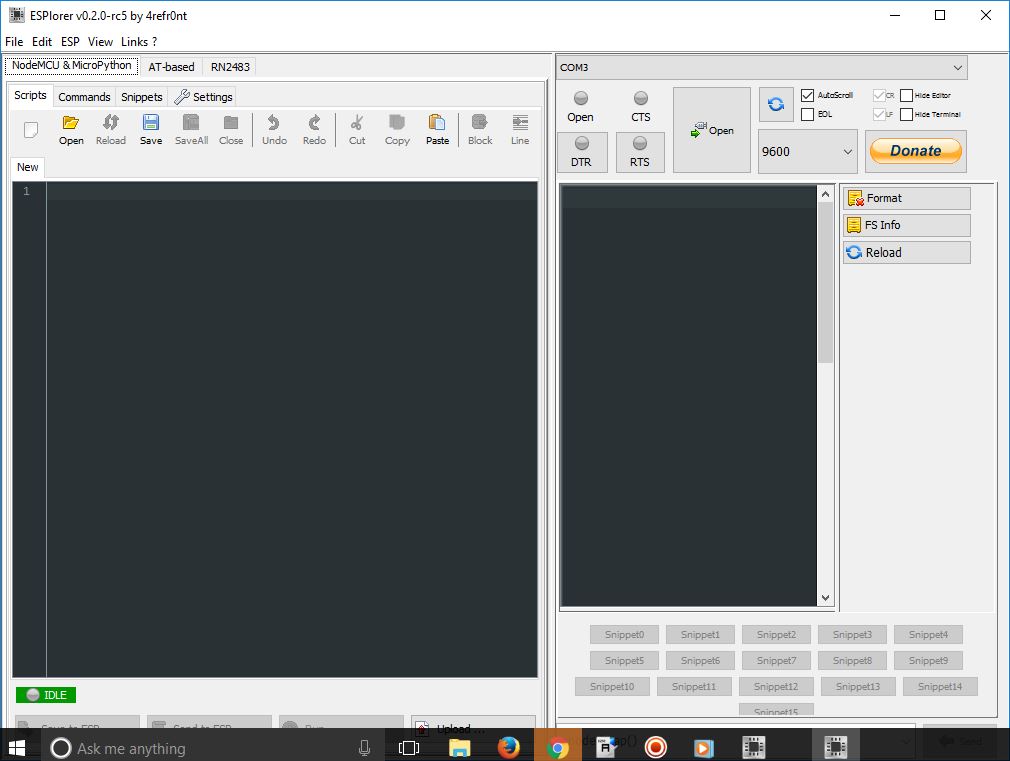The width and height of the screenshot is (1010, 761).
Task: Show FS Info
Action: [906, 225]
